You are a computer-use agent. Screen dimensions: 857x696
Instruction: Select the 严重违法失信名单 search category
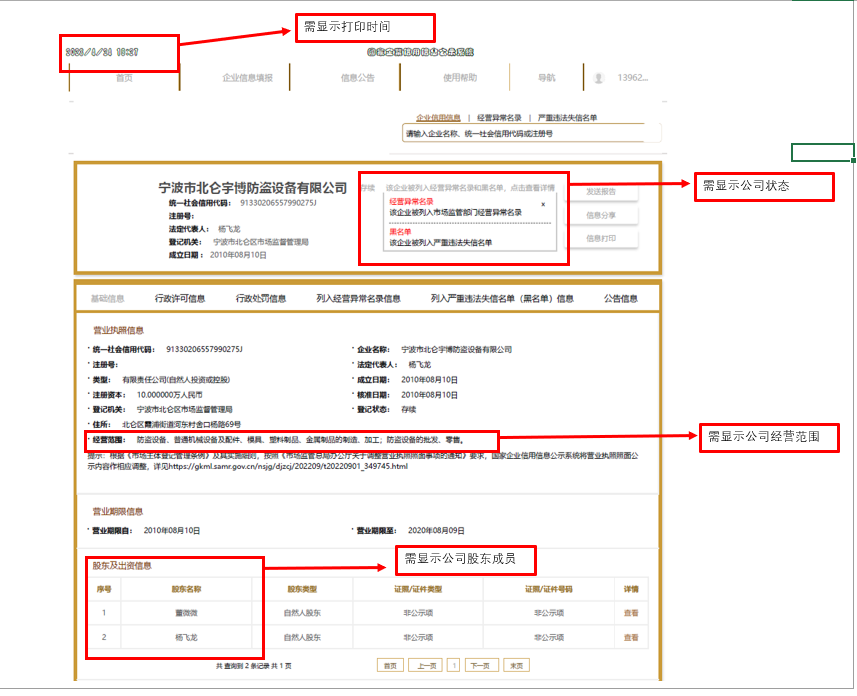(x=567, y=118)
